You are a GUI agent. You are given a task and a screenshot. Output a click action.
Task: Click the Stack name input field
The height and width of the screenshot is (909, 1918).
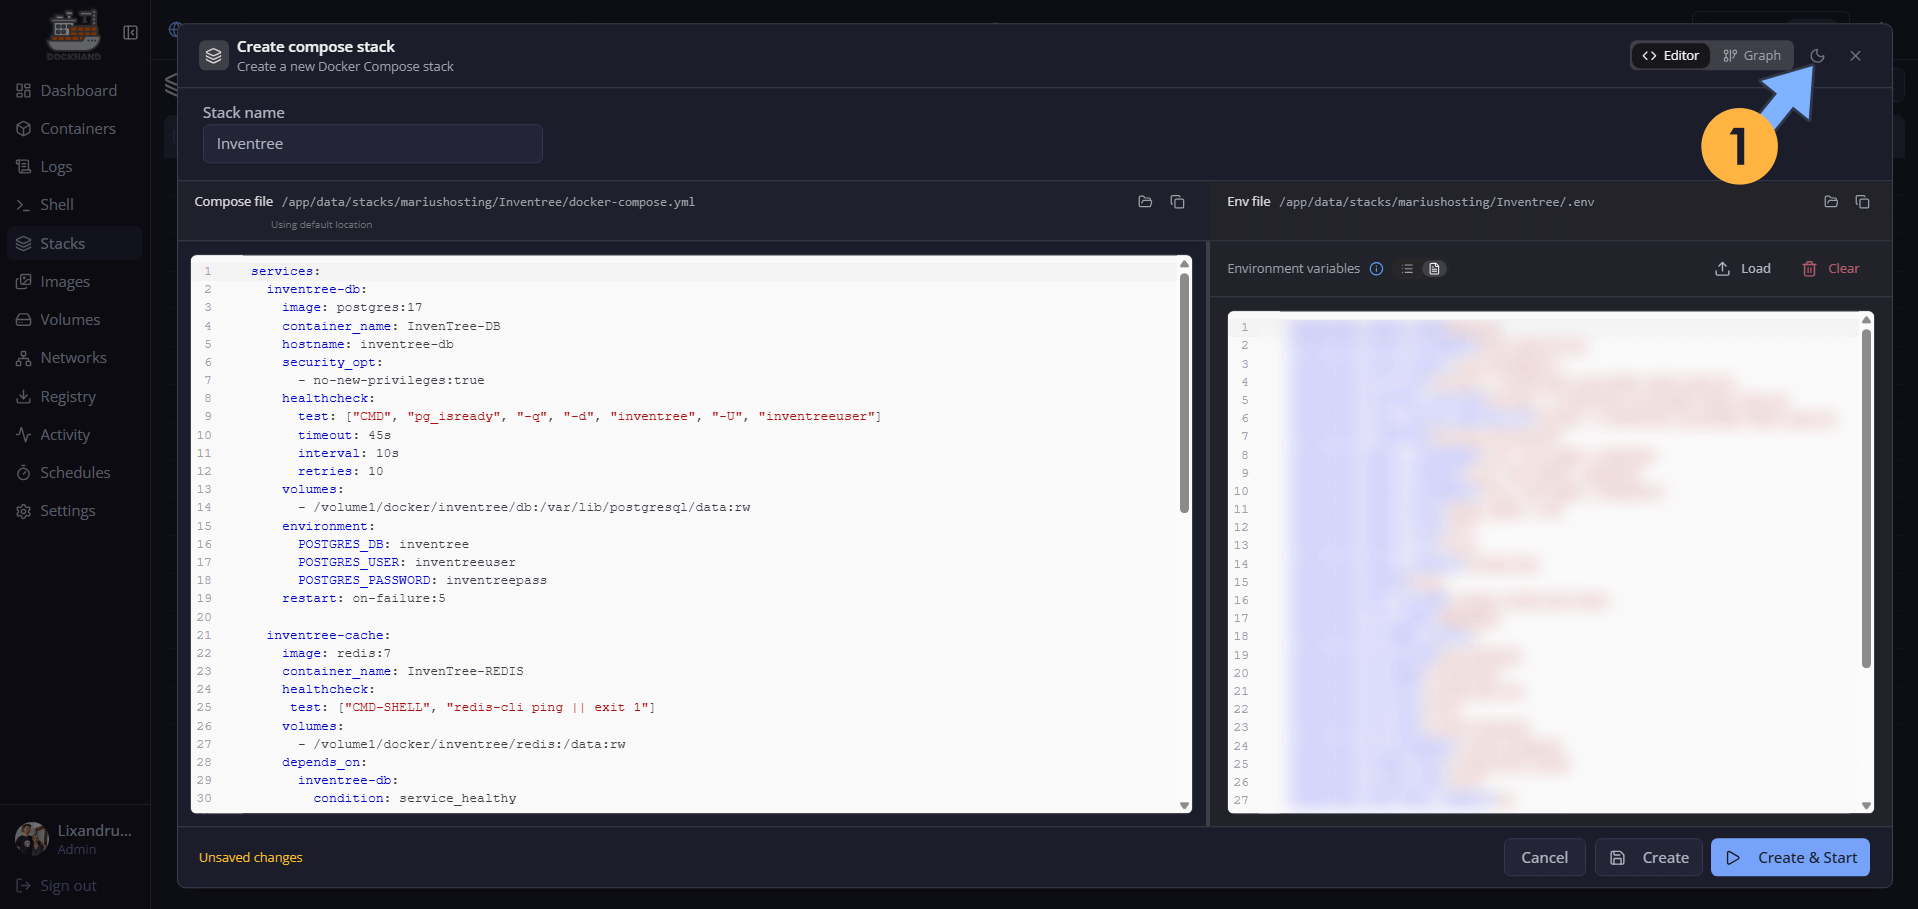[x=372, y=144]
